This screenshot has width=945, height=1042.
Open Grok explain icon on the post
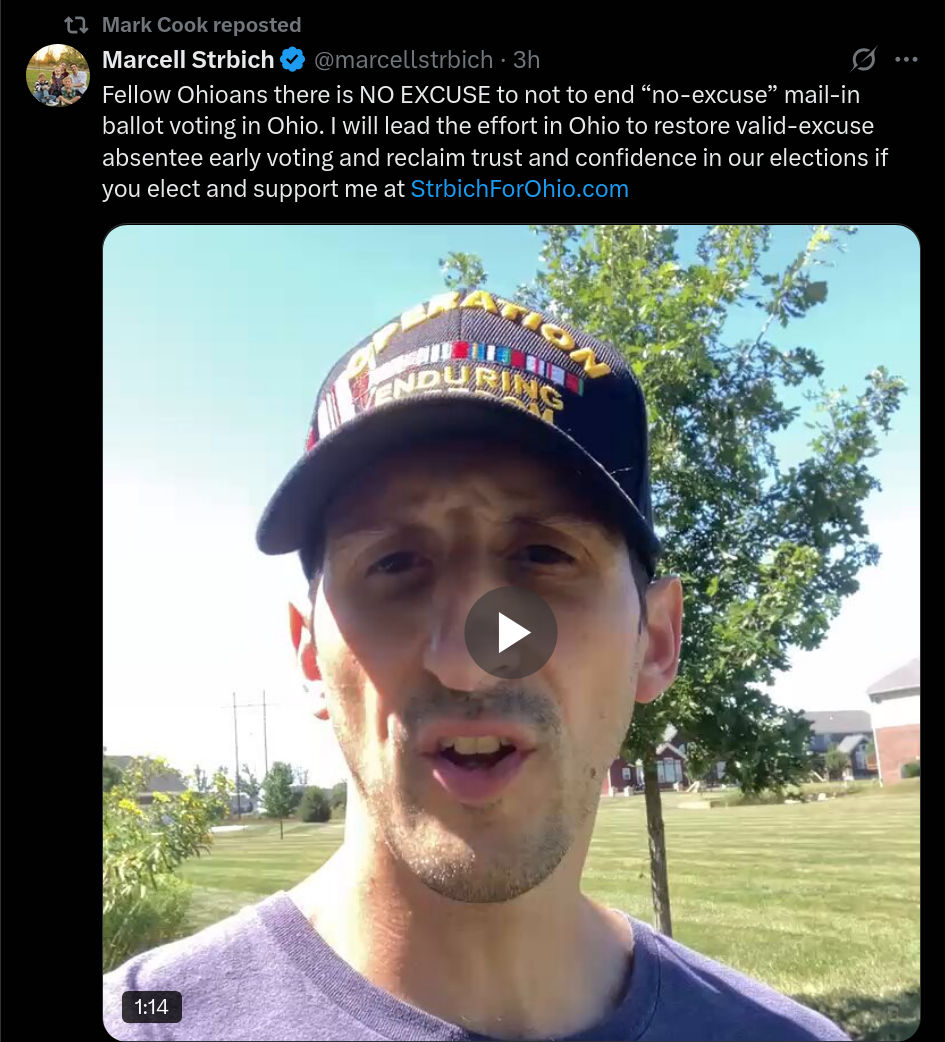pyautogui.click(x=864, y=60)
